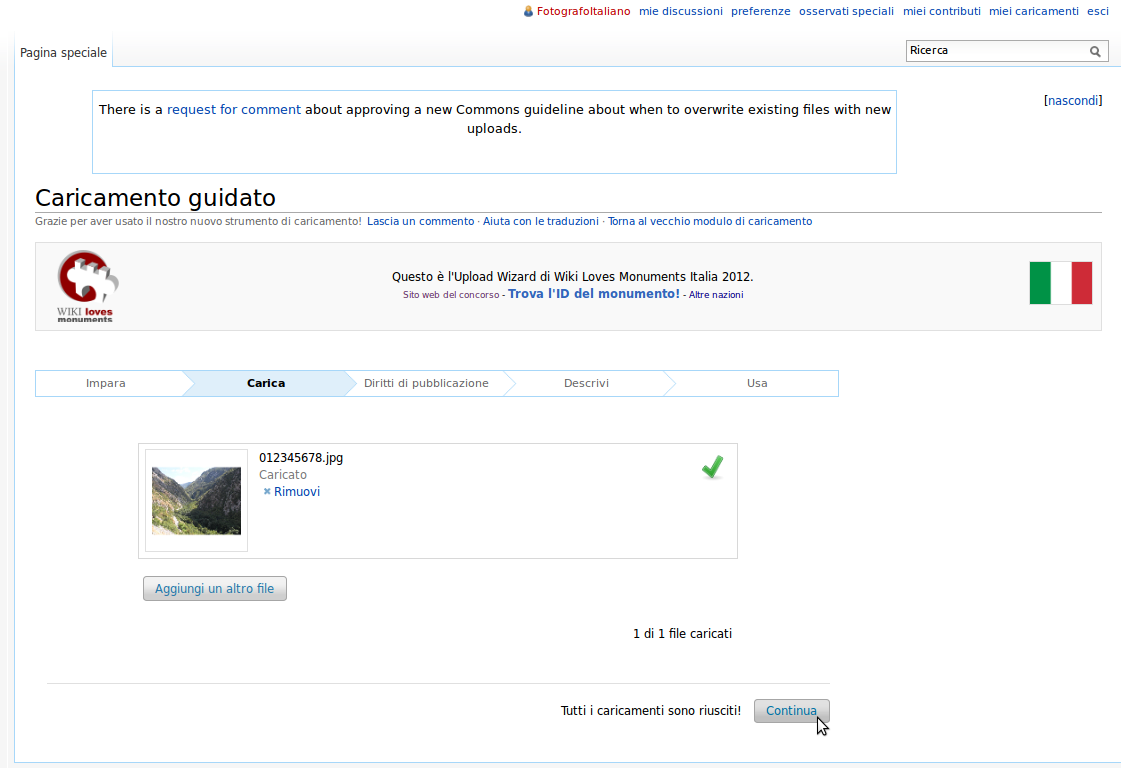Click the Italian flag image
The width and height of the screenshot is (1121, 768).
[x=1060, y=283]
